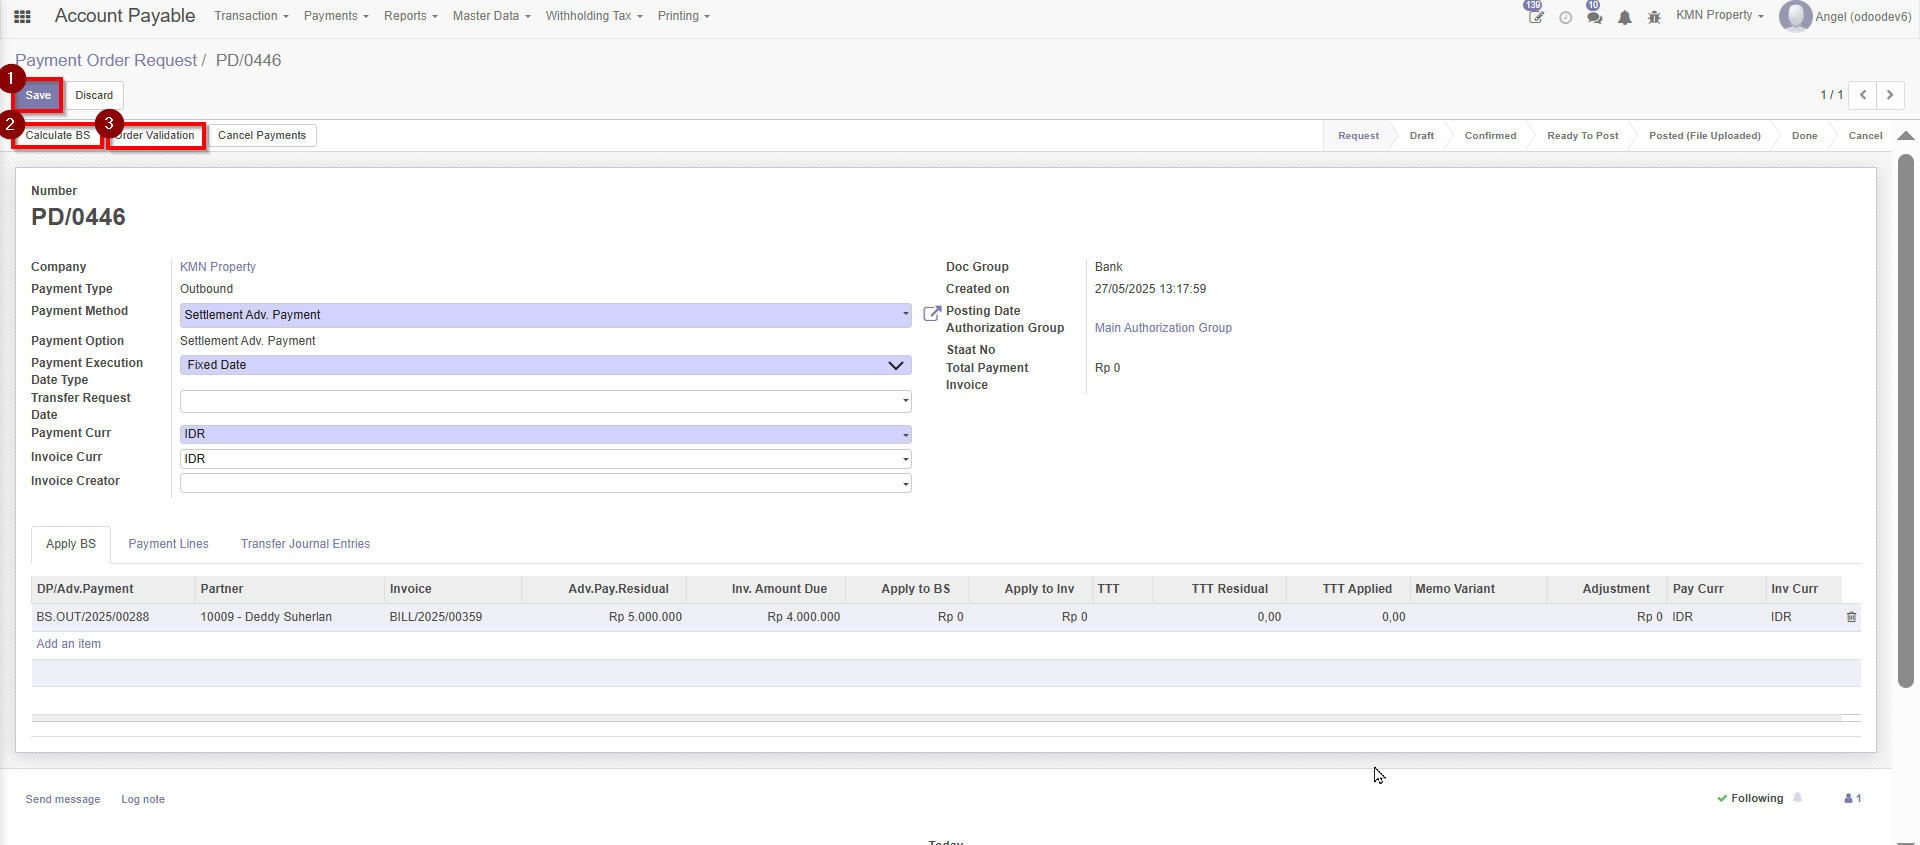This screenshot has width=1920, height=845.
Task: Select the Ready To Post stage
Action: coord(1582,136)
